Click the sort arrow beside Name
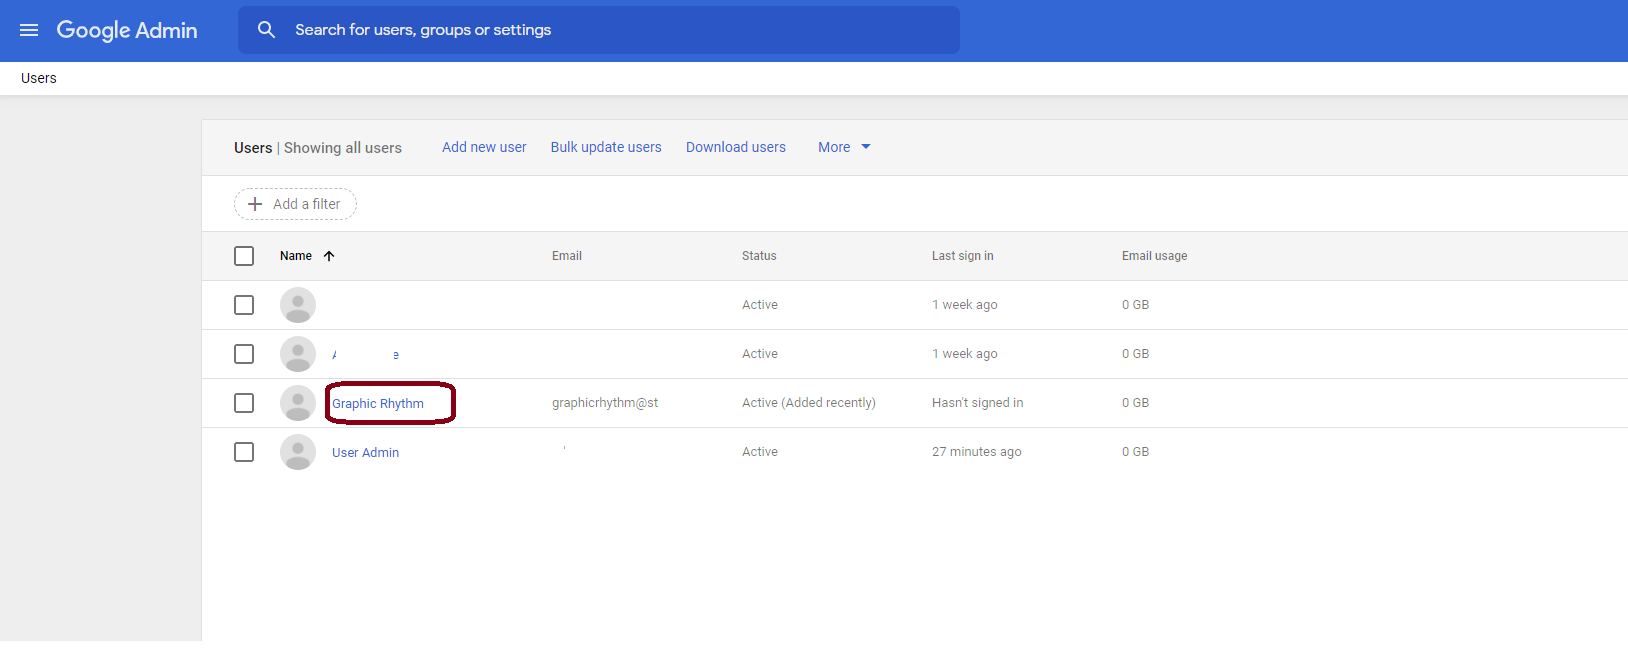 (329, 256)
